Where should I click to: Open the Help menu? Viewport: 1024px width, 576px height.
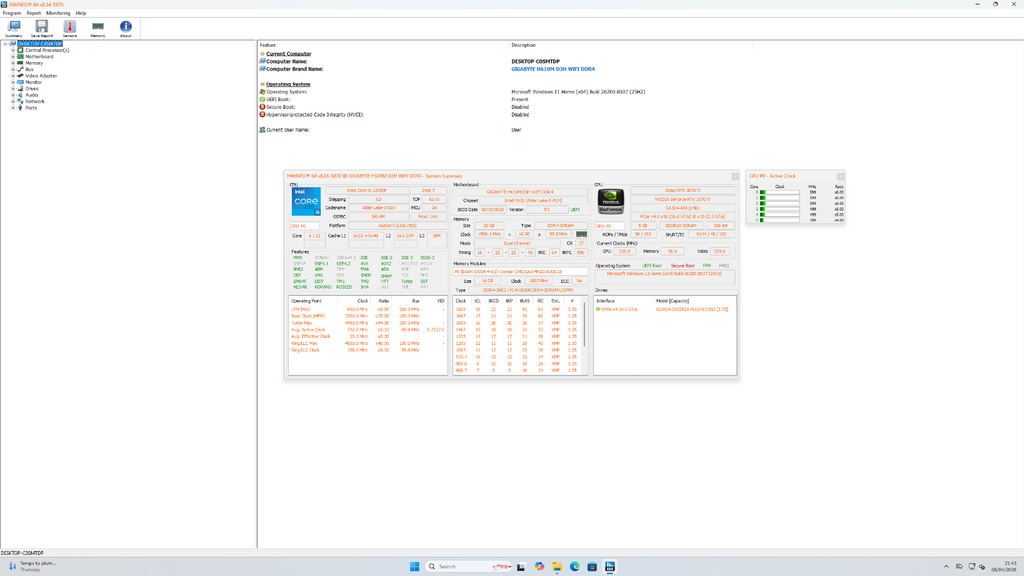(81, 13)
